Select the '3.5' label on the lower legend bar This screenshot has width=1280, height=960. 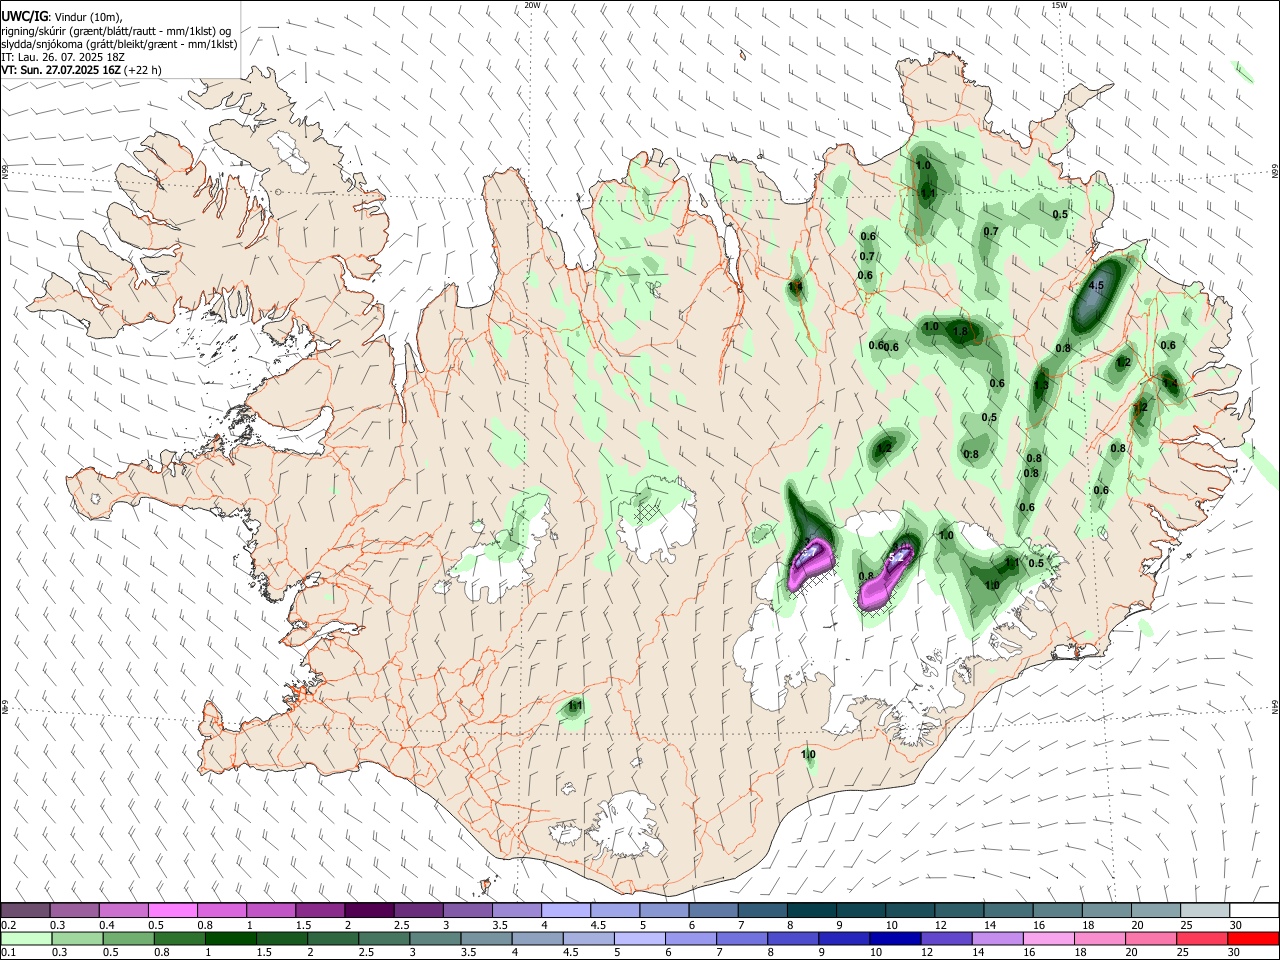[x=468, y=953]
